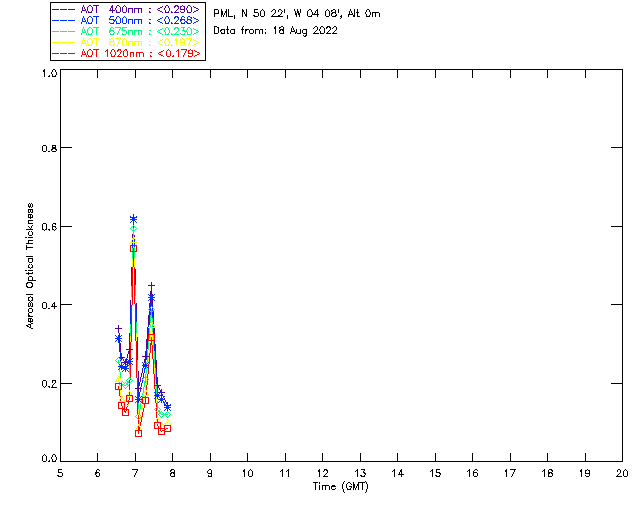This screenshot has width=640, height=512.
Task: Click the purple dashed line sample in legend
Action: (64, 9)
